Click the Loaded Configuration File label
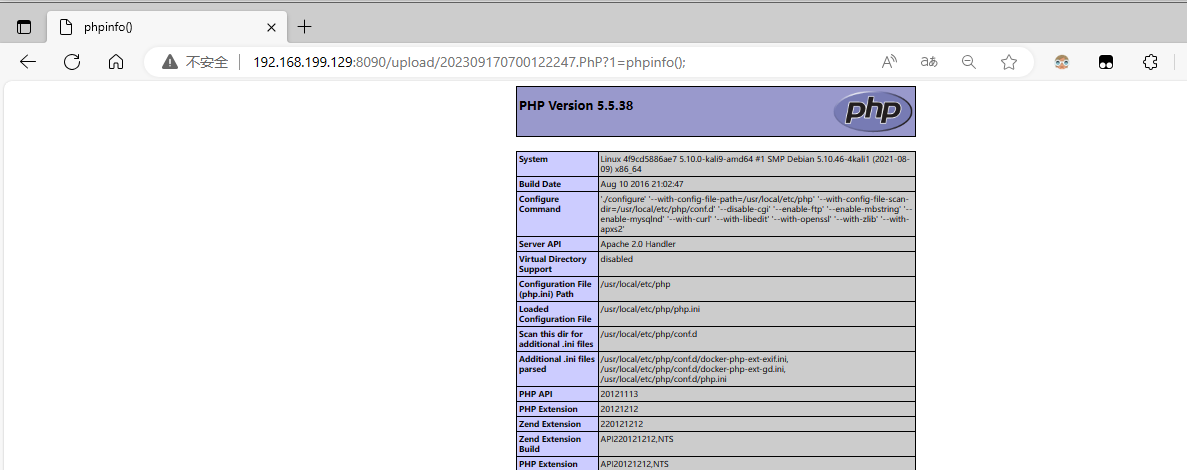This screenshot has width=1187, height=470. point(557,314)
